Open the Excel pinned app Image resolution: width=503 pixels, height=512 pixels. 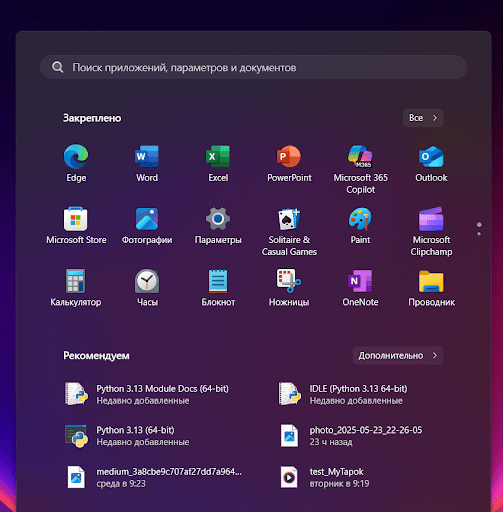(218, 163)
